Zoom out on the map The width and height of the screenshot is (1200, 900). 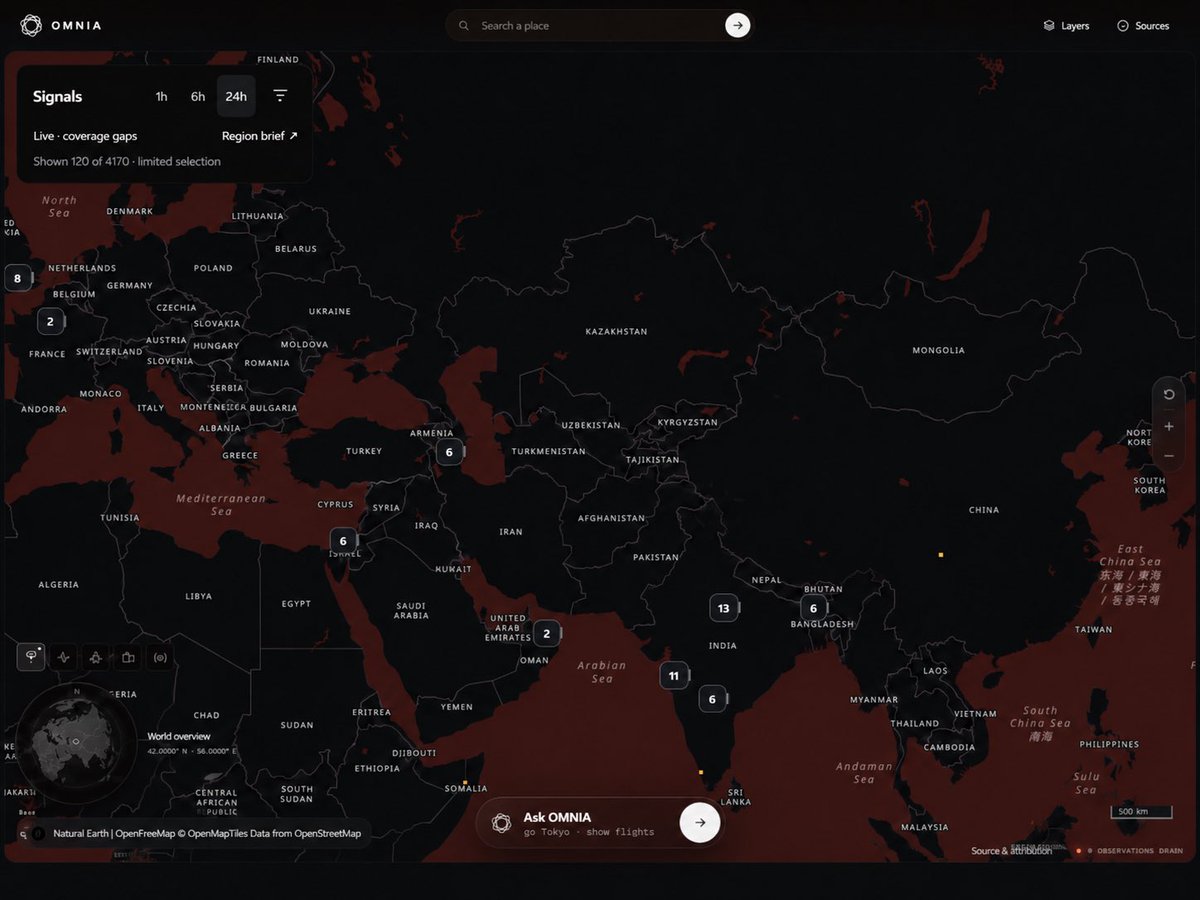coord(1168,456)
